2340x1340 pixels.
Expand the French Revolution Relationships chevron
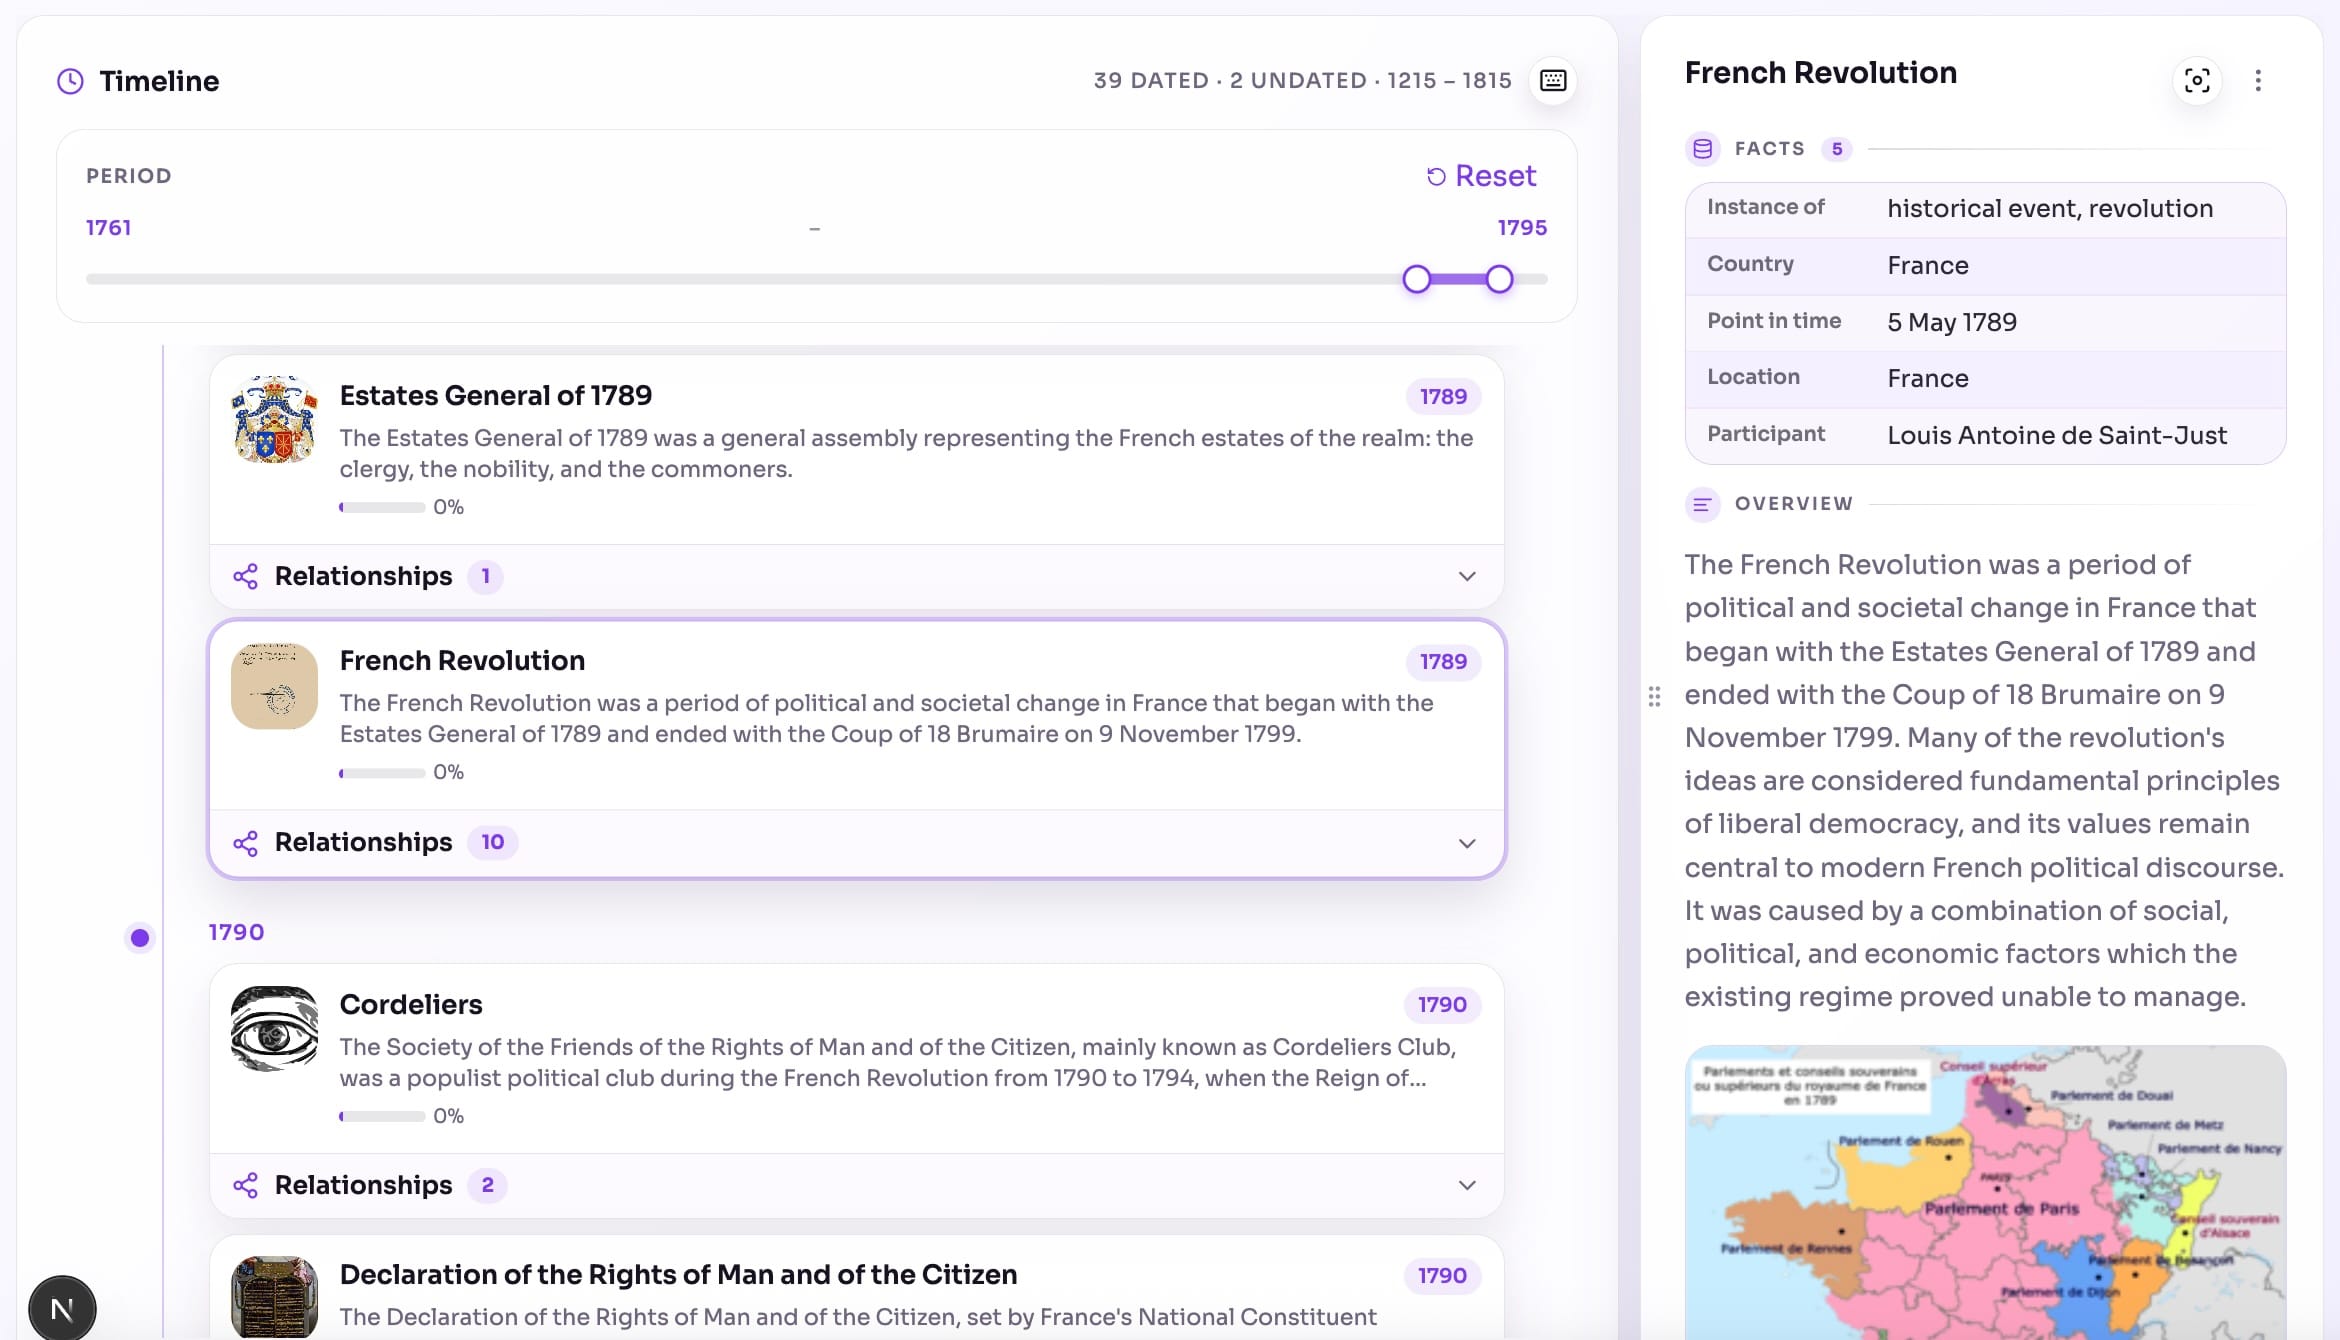point(1467,843)
